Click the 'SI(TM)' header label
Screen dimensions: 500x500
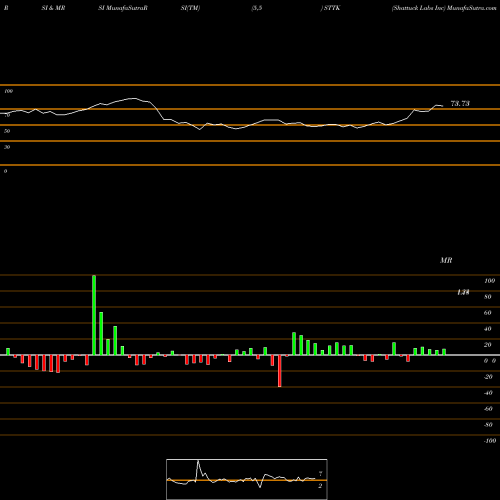point(190,8)
